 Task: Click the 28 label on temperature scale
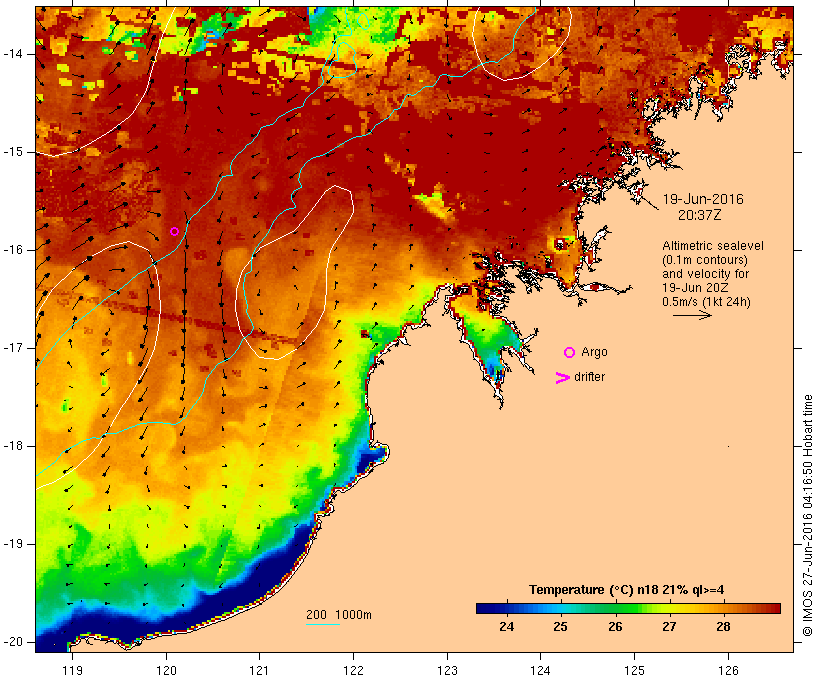723,627
